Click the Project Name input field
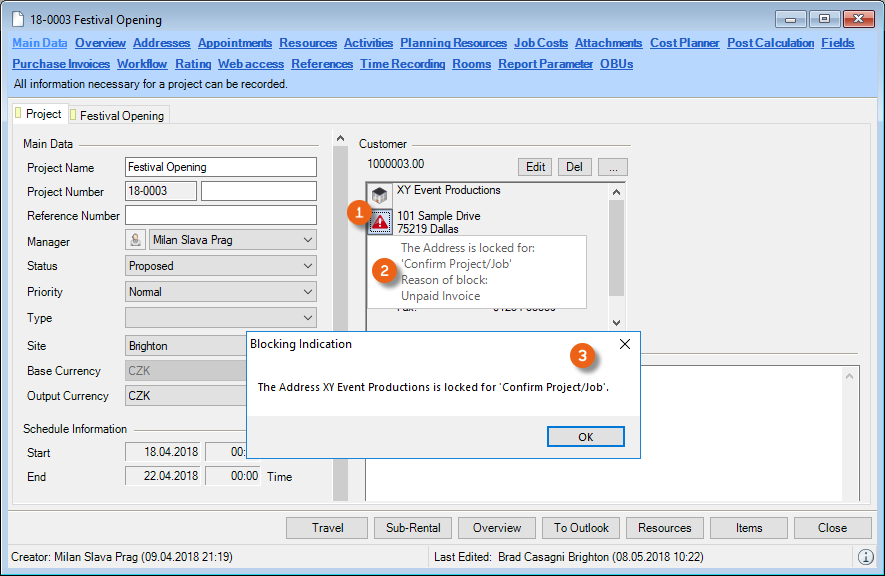The height and width of the screenshot is (576, 885). [220, 167]
